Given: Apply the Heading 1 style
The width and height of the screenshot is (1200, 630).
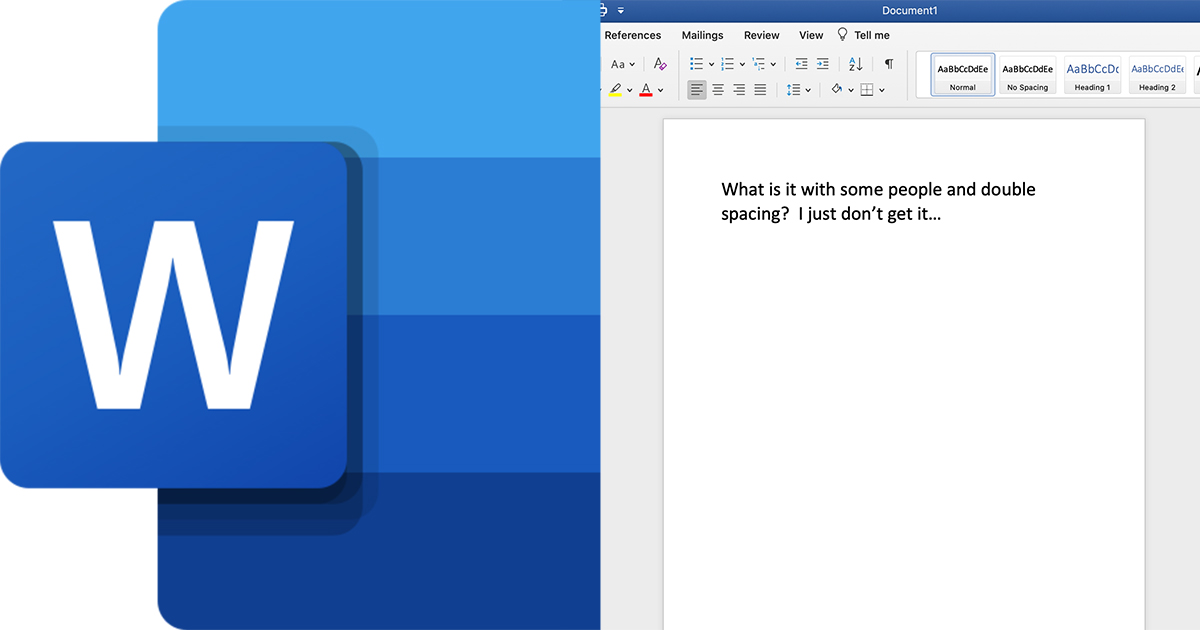Looking at the screenshot, I should point(1092,75).
